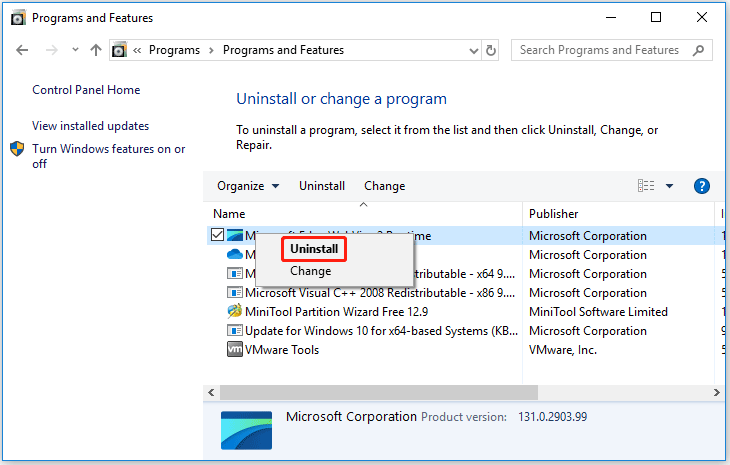Expand the More options view dropdown arrow
This screenshot has width=730, height=465.
point(669,186)
